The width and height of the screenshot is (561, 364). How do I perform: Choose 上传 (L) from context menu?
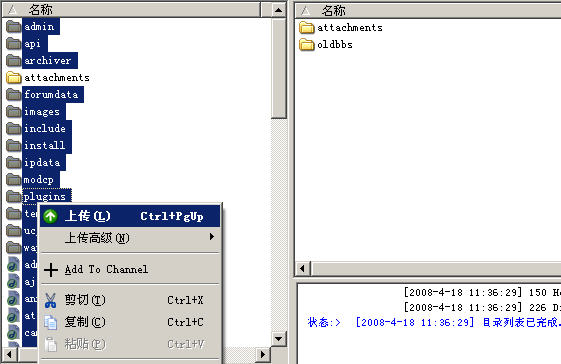click(x=130, y=216)
